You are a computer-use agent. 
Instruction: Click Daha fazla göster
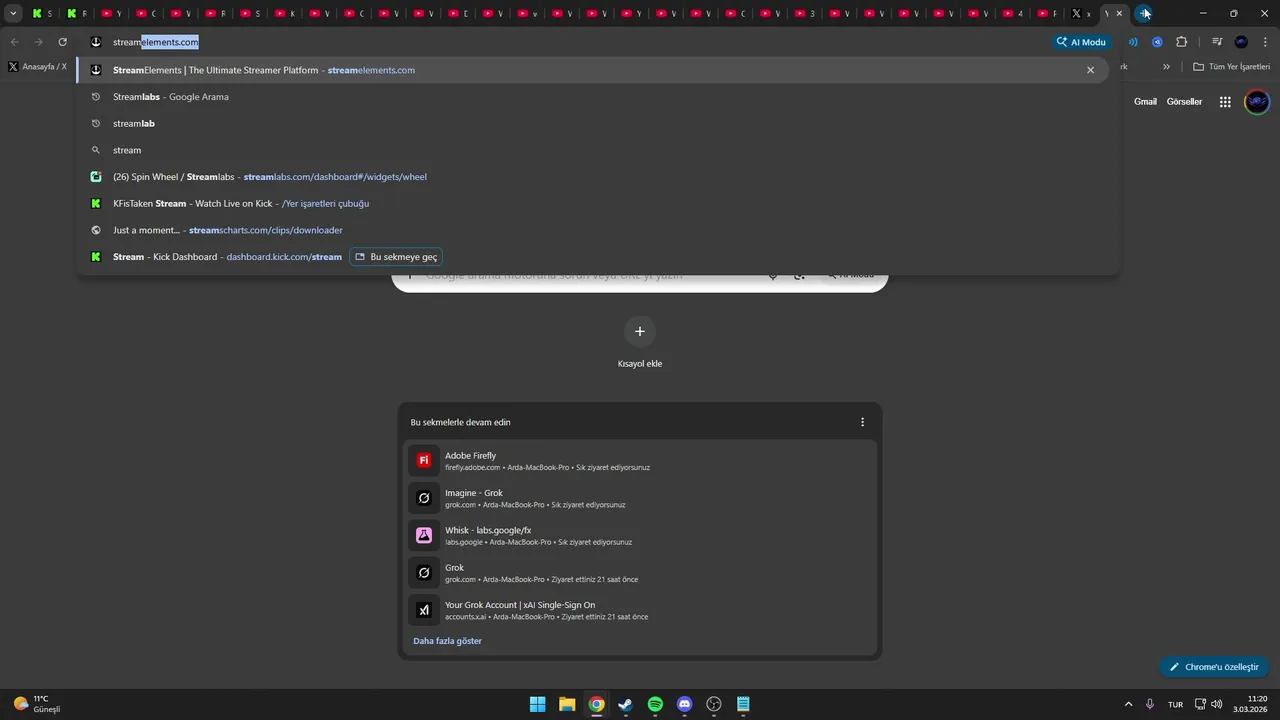click(447, 641)
